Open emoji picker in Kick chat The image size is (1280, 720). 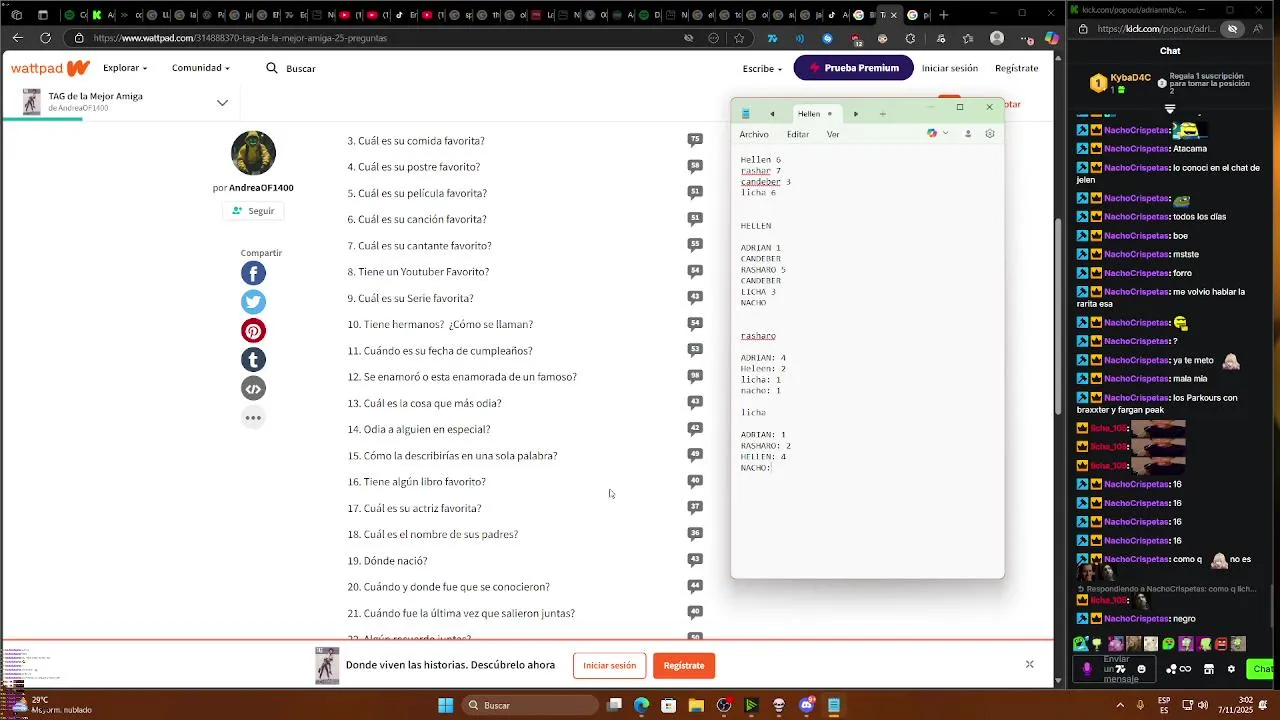(1141, 669)
